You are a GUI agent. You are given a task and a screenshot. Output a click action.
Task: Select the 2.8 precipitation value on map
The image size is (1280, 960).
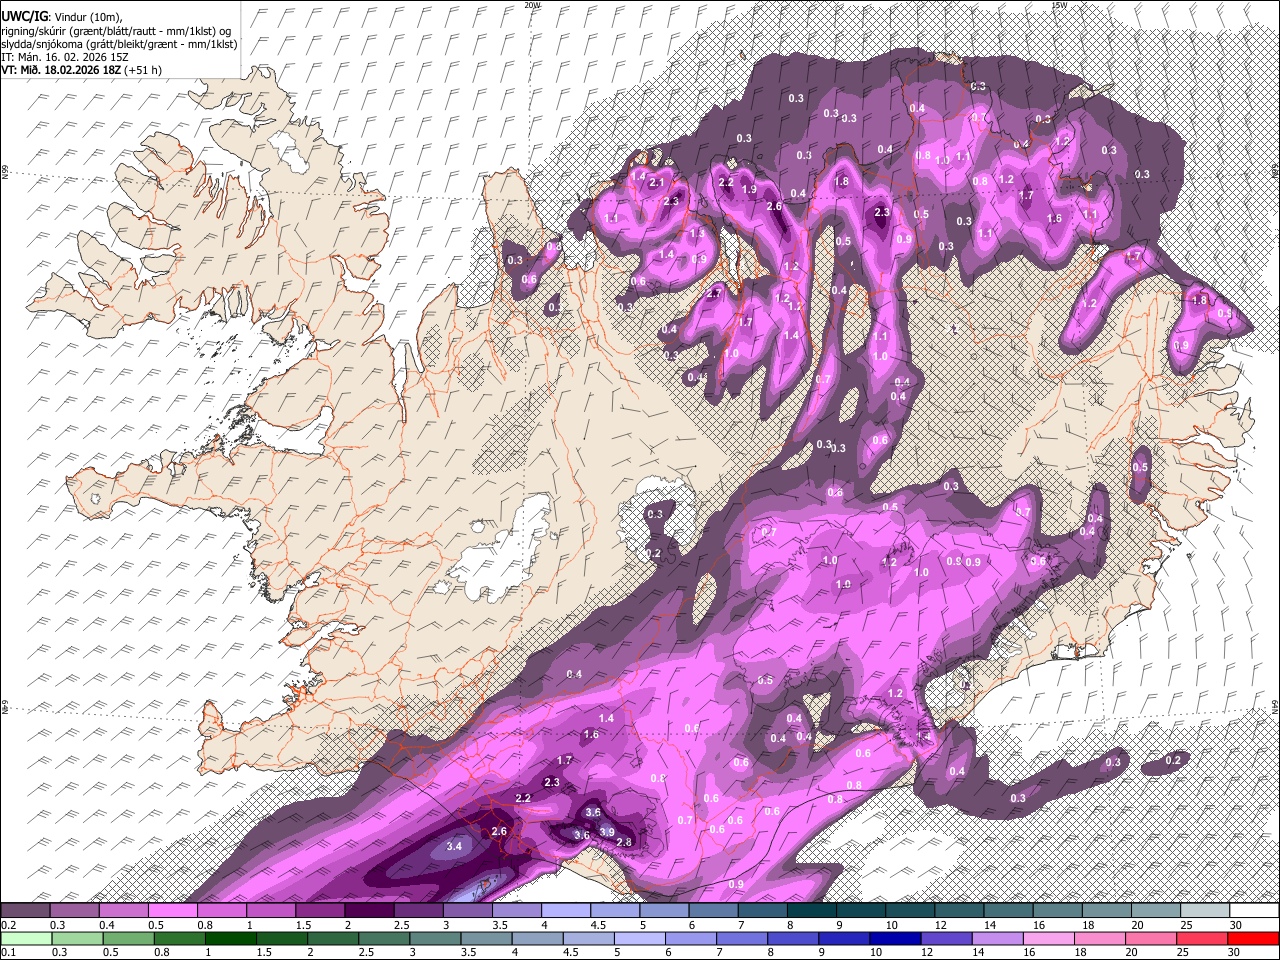(x=625, y=842)
